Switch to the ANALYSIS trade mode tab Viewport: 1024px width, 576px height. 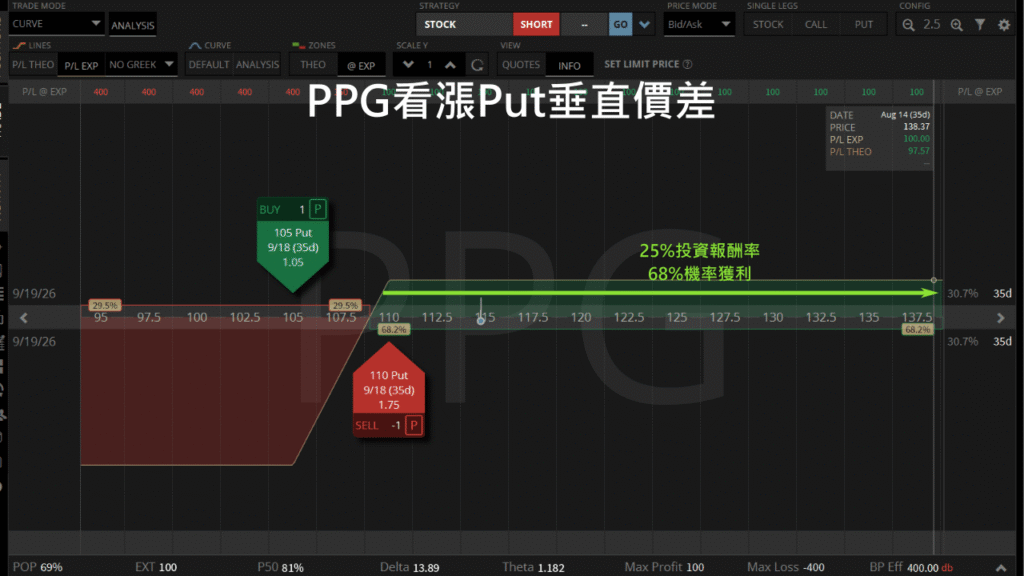coord(133,25)
